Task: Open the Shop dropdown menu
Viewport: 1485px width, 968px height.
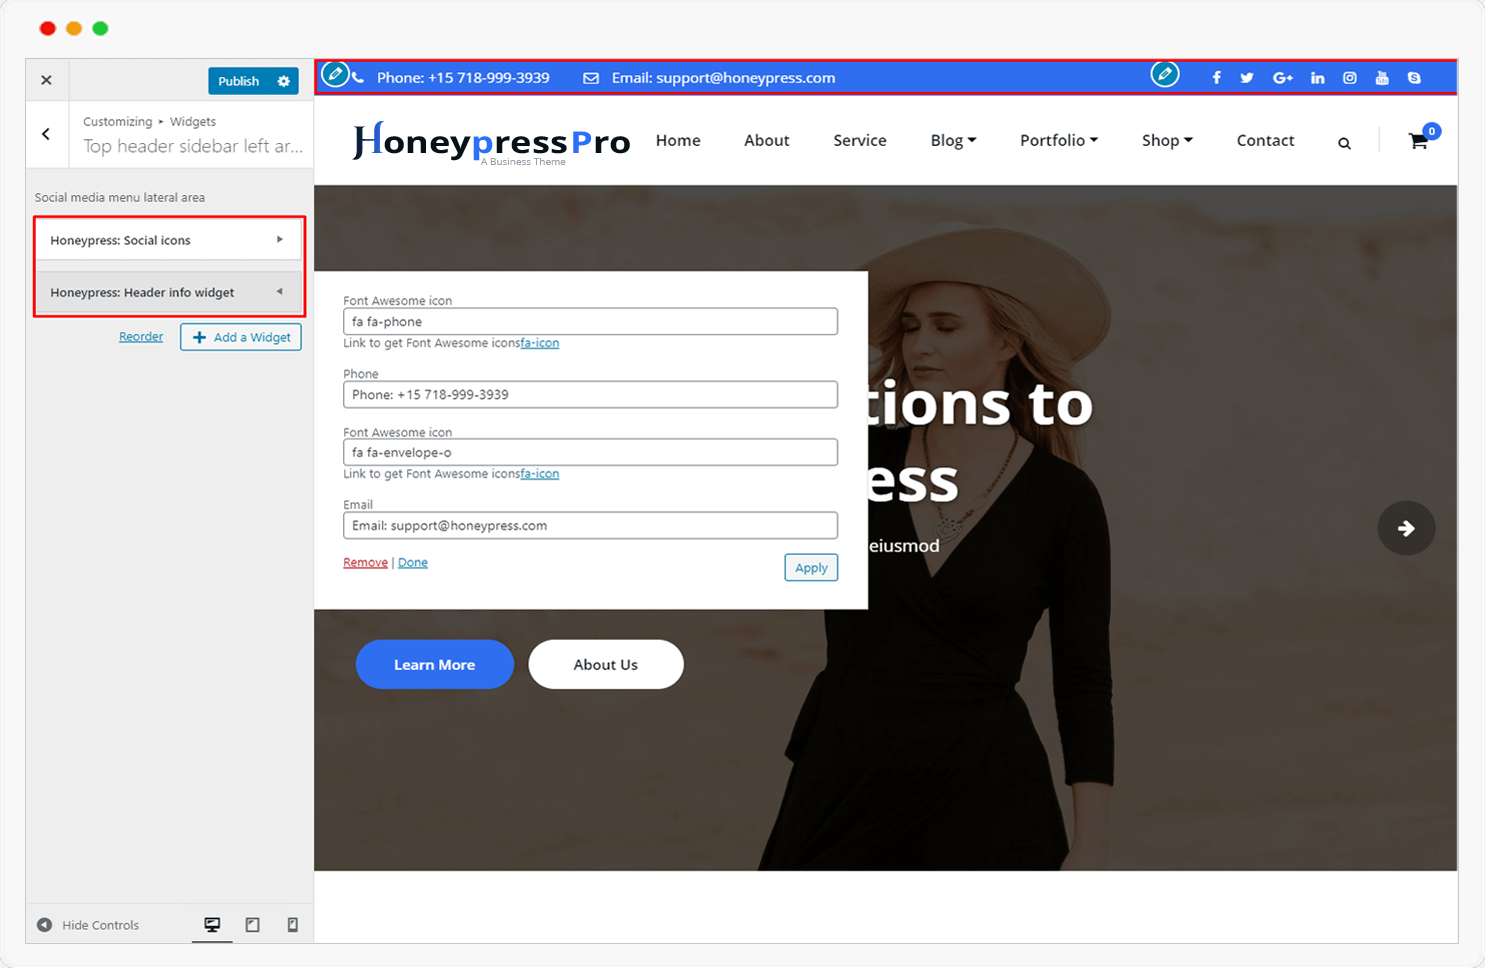Action: pyautogui.click(x=1167, y=140)
